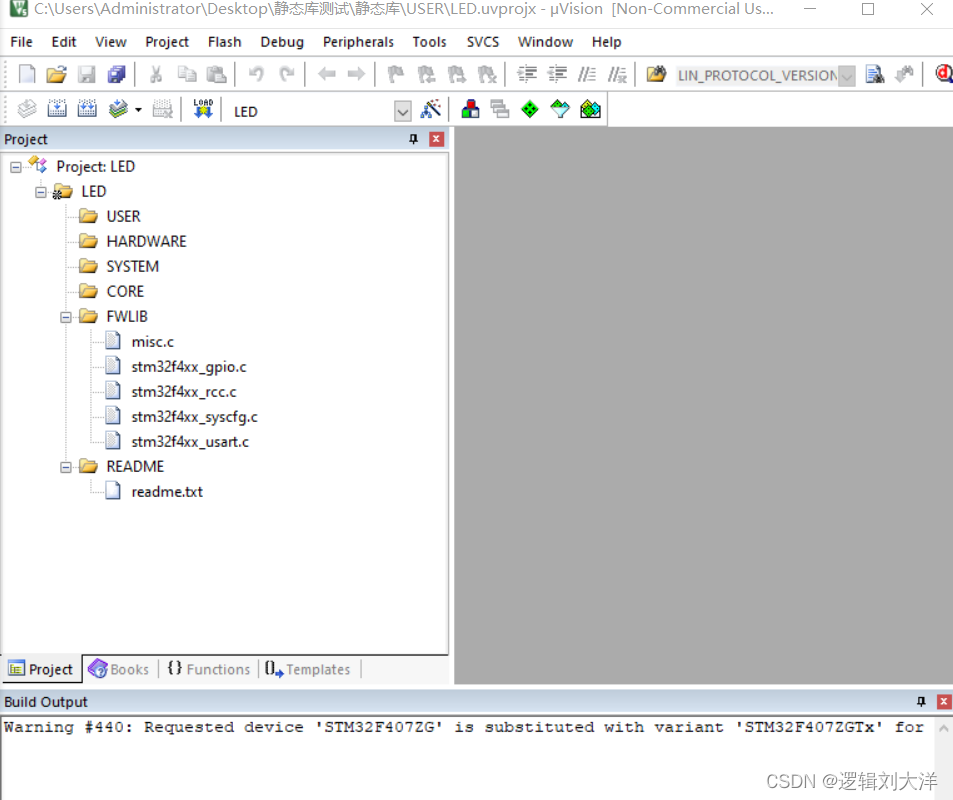The height and width of the screenshot is (800, 953).
Task: Uncomment the selection icon
Action: 617,74
